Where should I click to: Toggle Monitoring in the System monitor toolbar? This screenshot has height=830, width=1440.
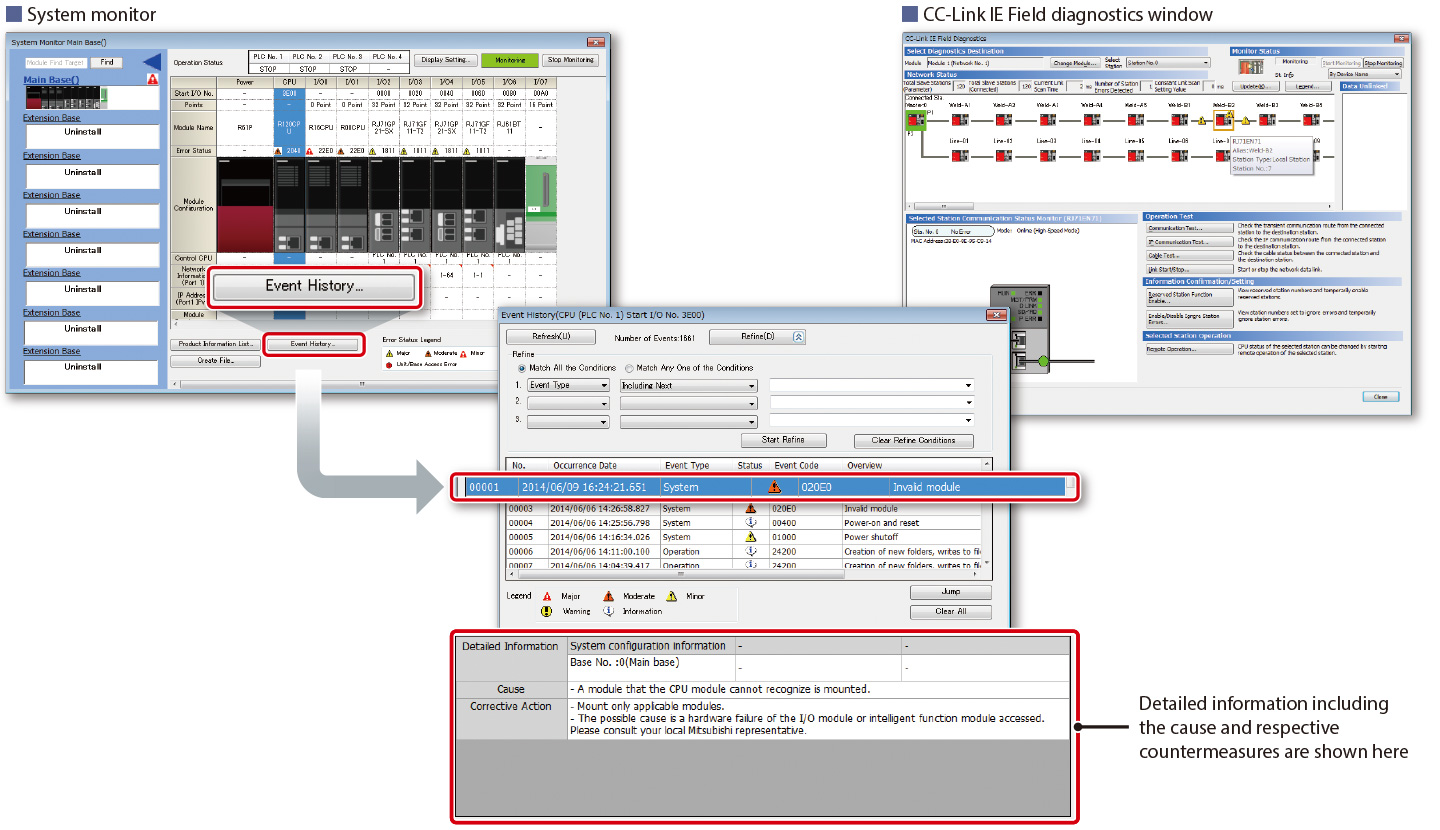510,60
